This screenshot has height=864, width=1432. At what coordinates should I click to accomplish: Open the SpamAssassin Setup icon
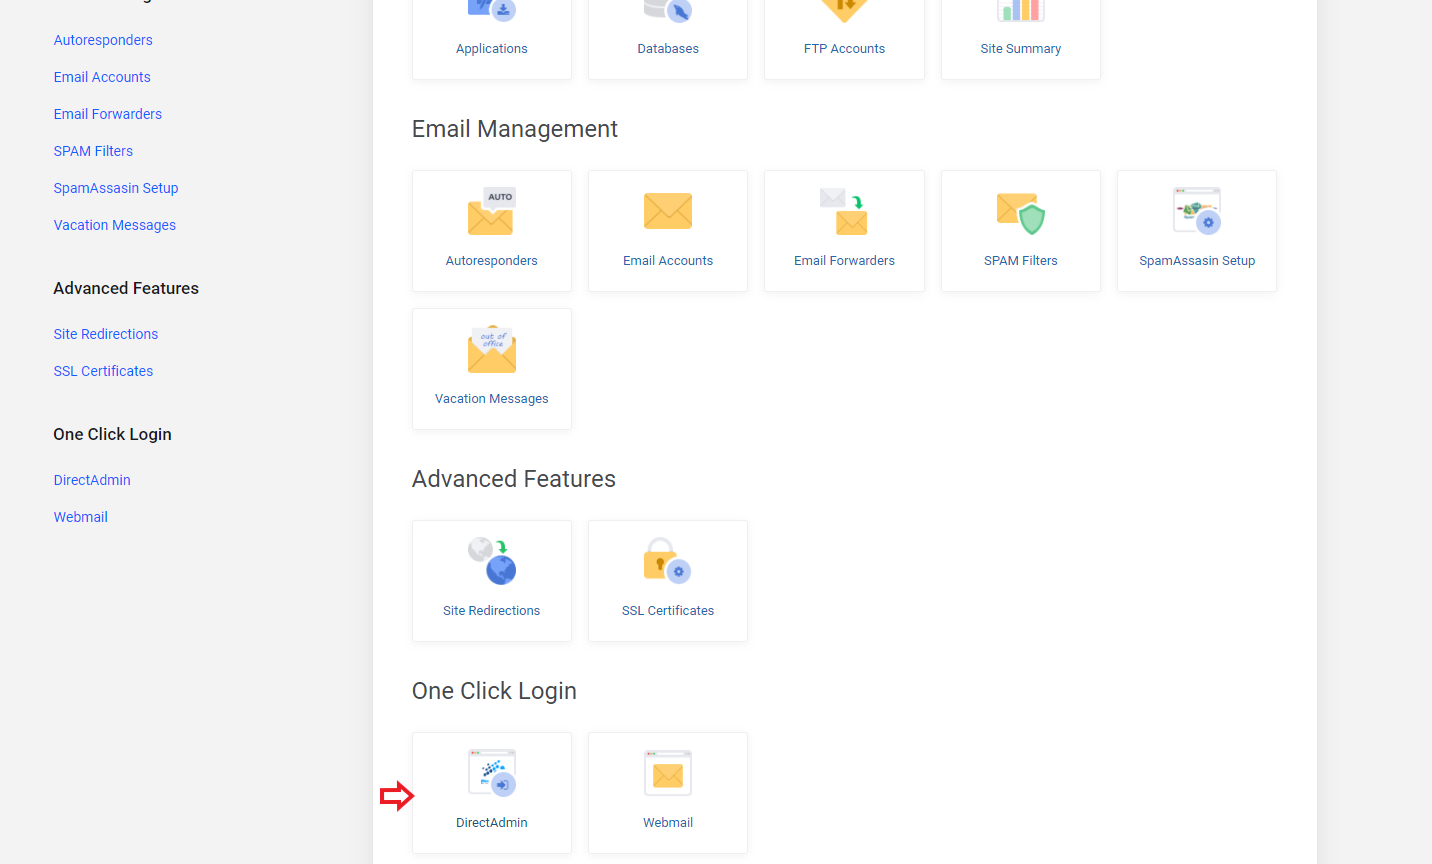click(x=1197, y=212)
